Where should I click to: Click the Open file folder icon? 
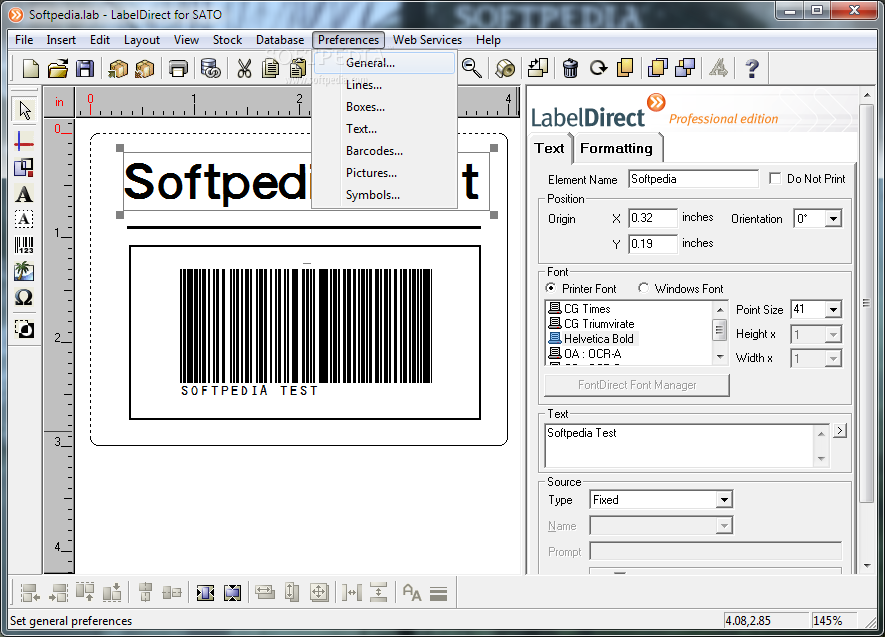coord(58,68)
